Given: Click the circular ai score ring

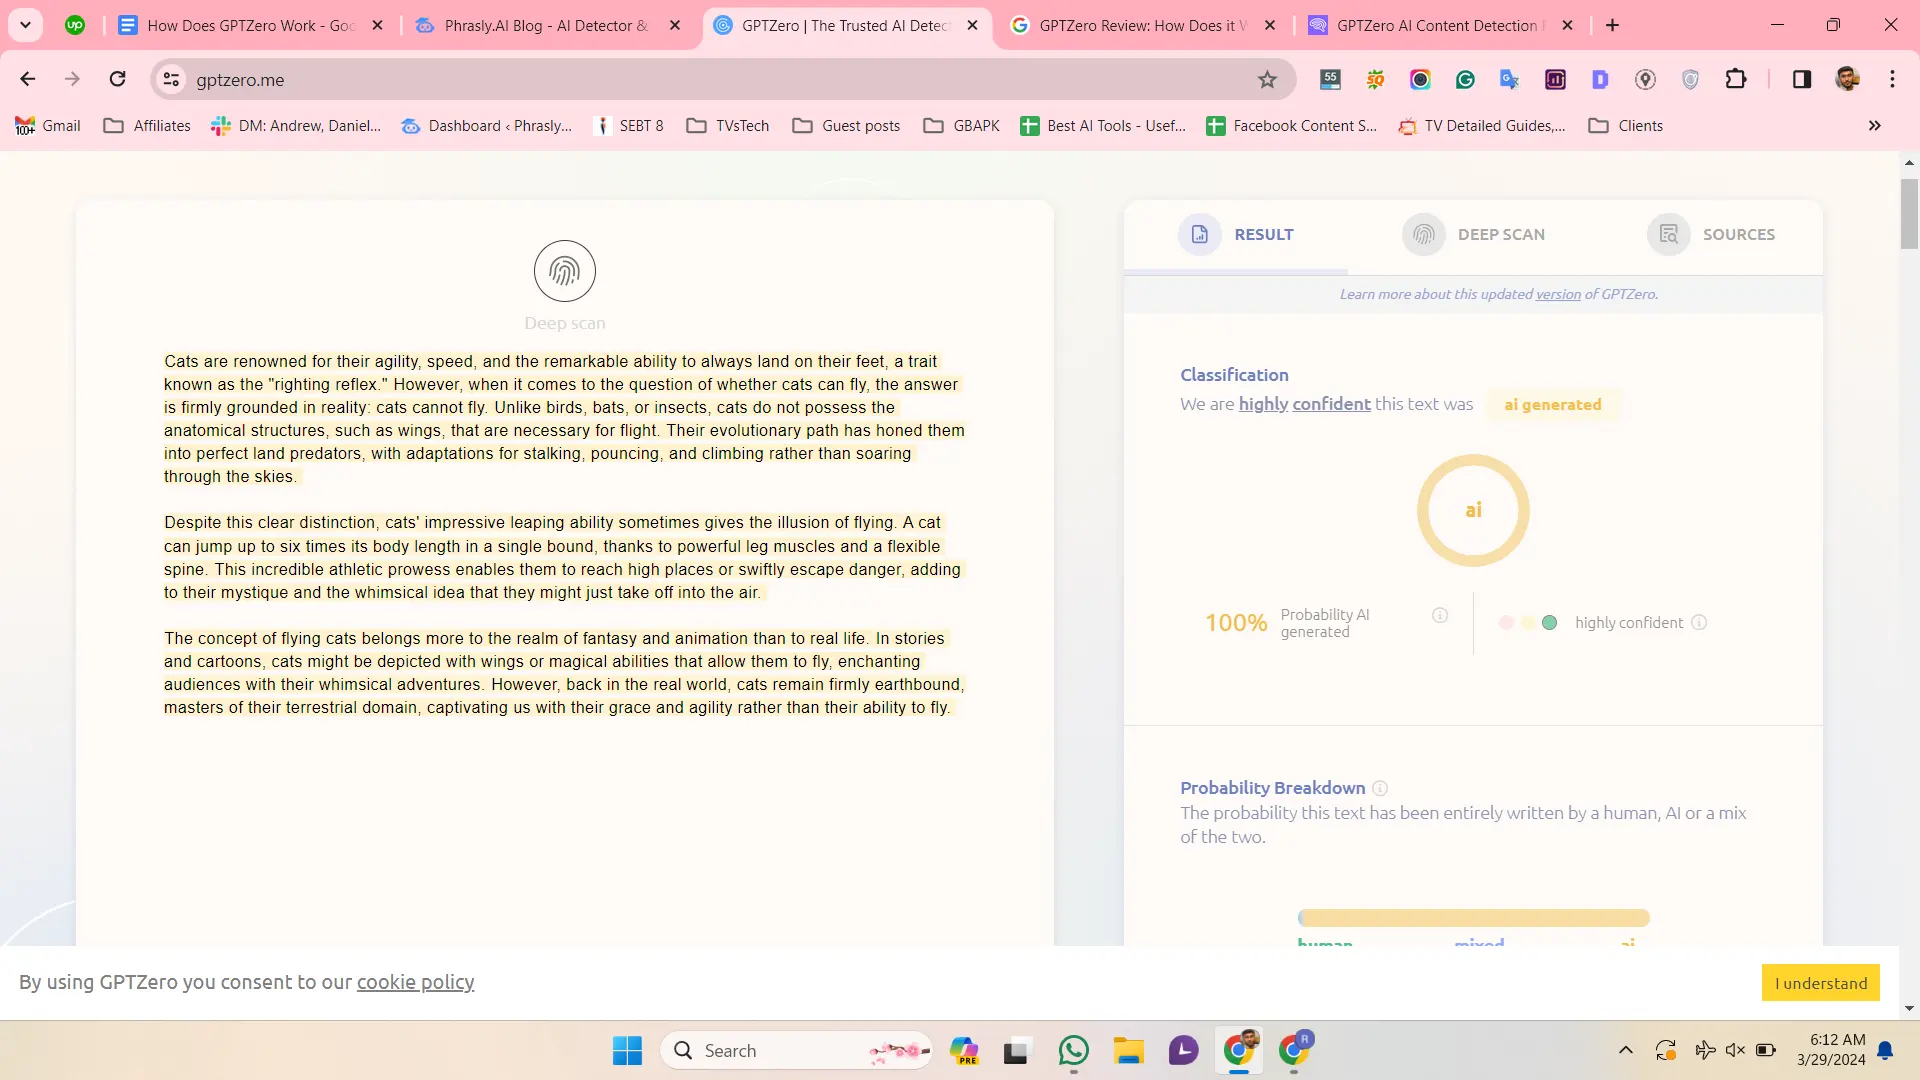Looking at the screenshot, I should point(1473,510).
